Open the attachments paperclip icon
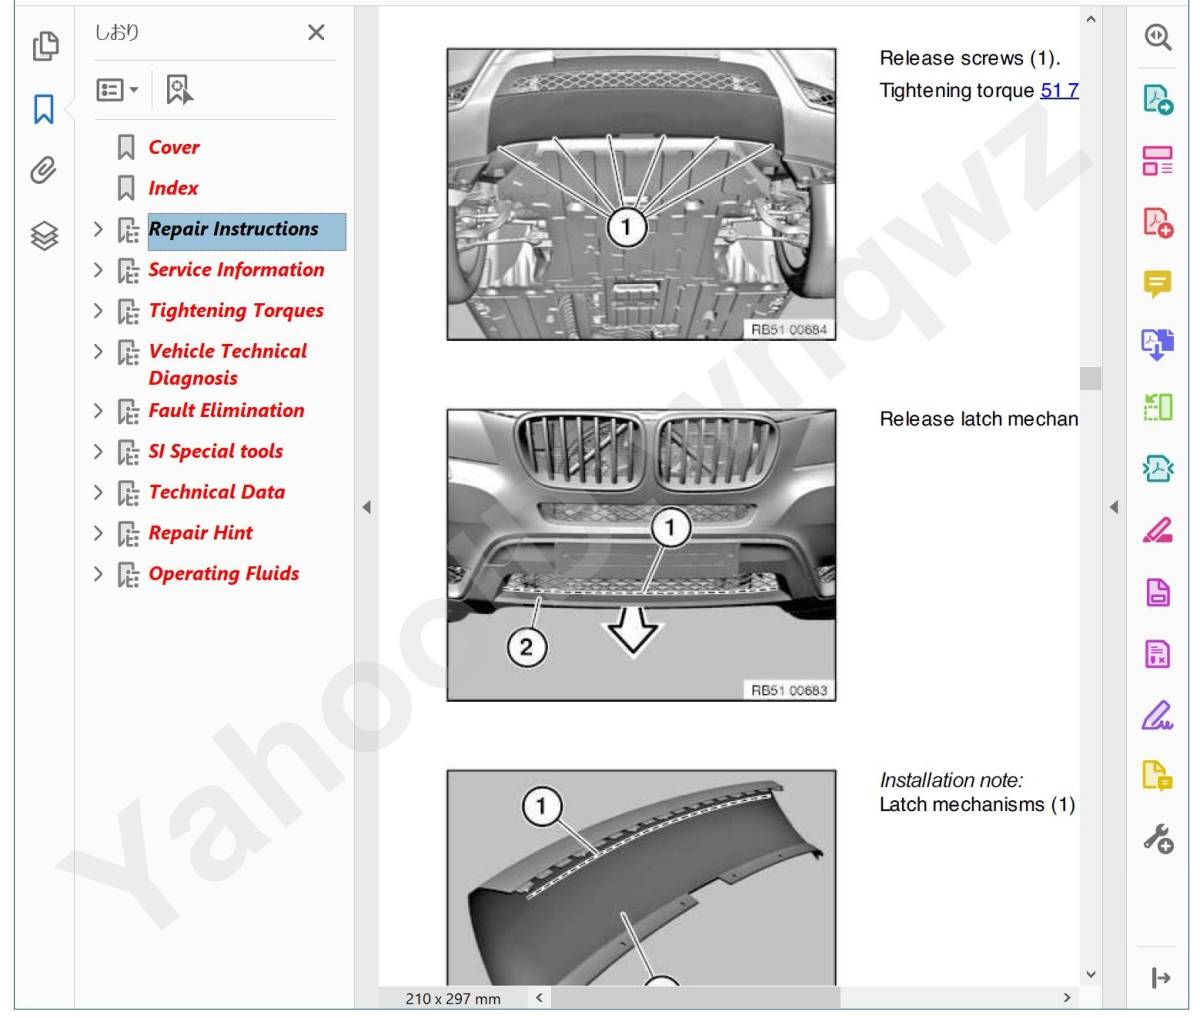1200x1018 pixels. pyautogui.click(x=44, y=171)
